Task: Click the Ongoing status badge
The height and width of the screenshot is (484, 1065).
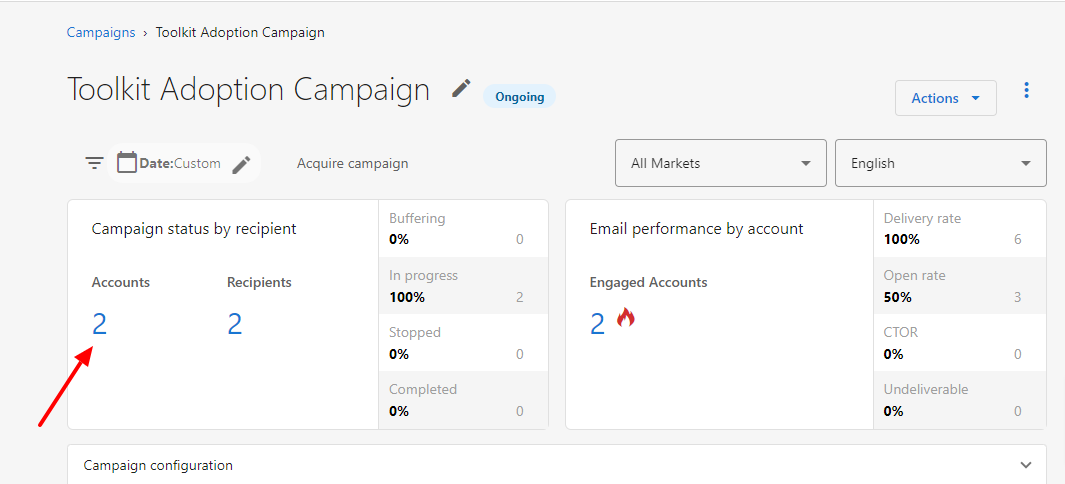Action: point(520,96)
